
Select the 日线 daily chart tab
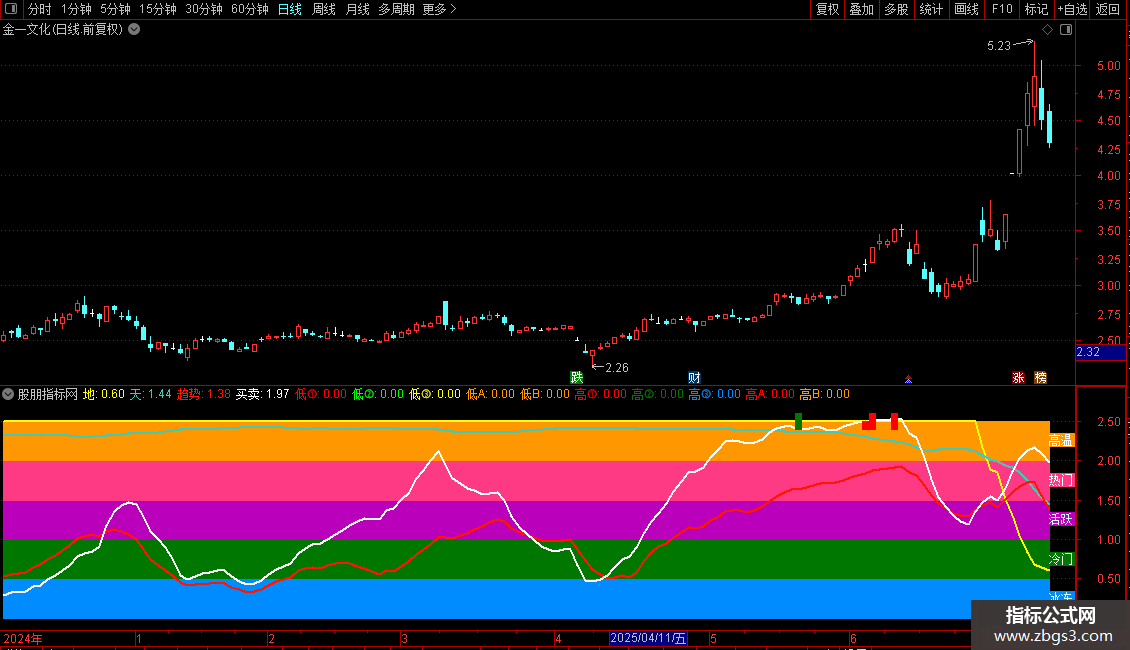tap(290, 9)
